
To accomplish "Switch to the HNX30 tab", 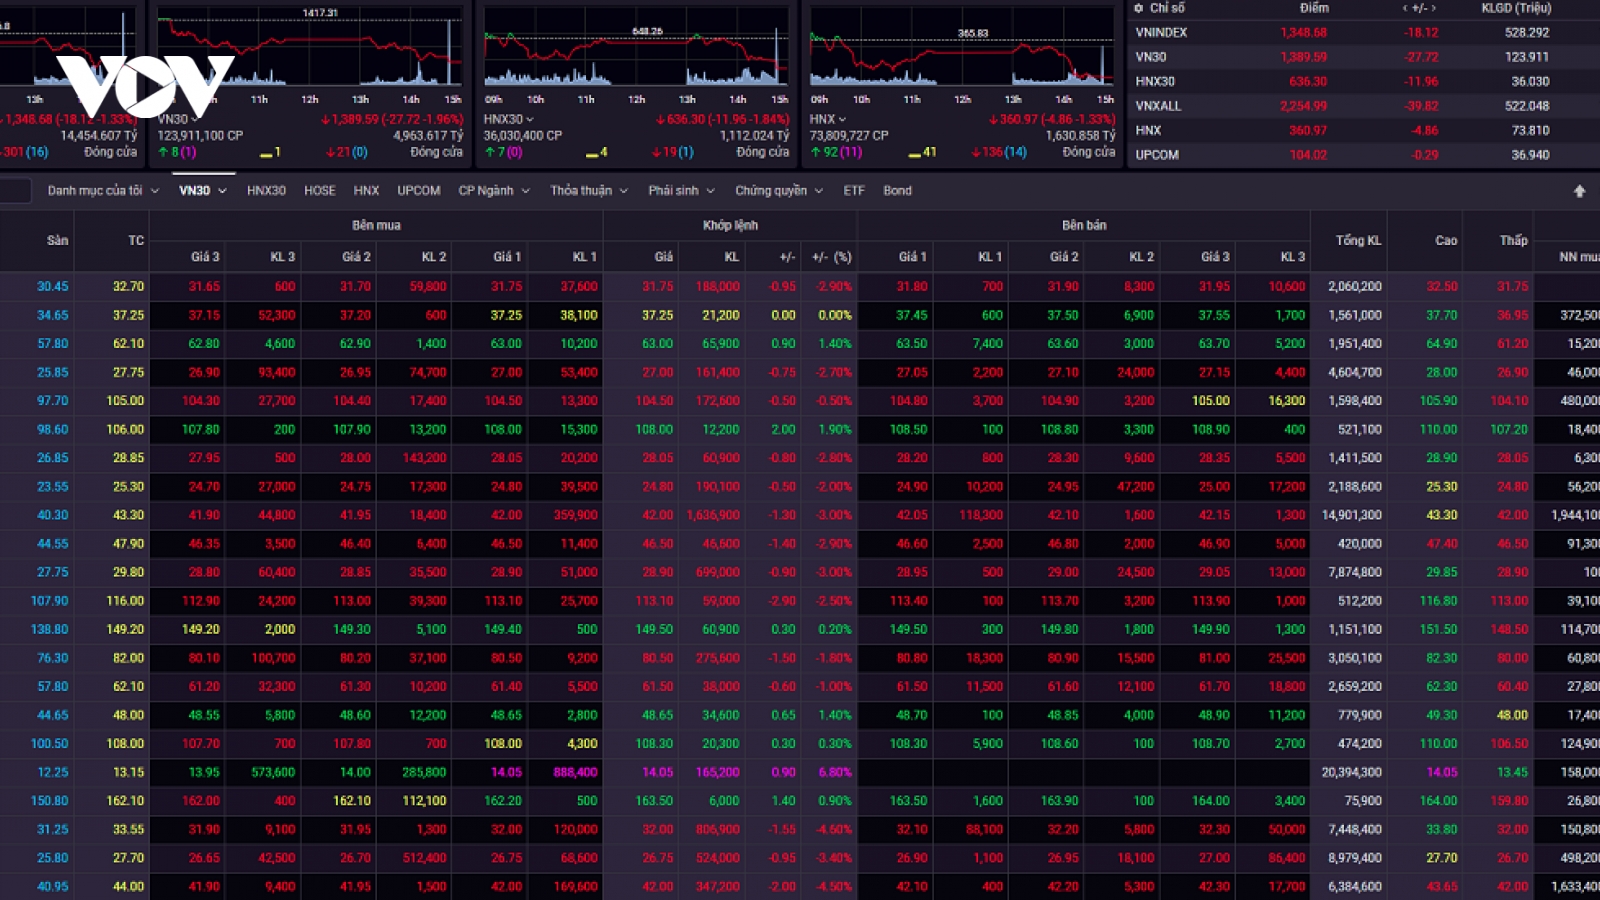I will tap(266, 190).
